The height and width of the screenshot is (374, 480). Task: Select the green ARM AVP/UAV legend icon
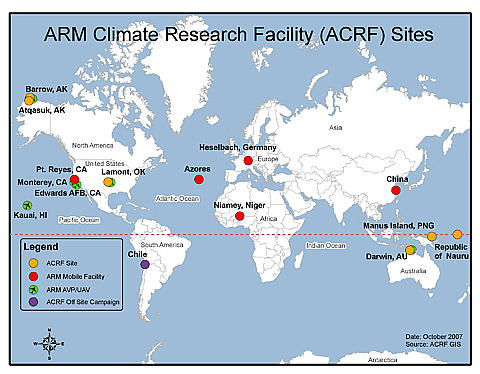point(33,289)
